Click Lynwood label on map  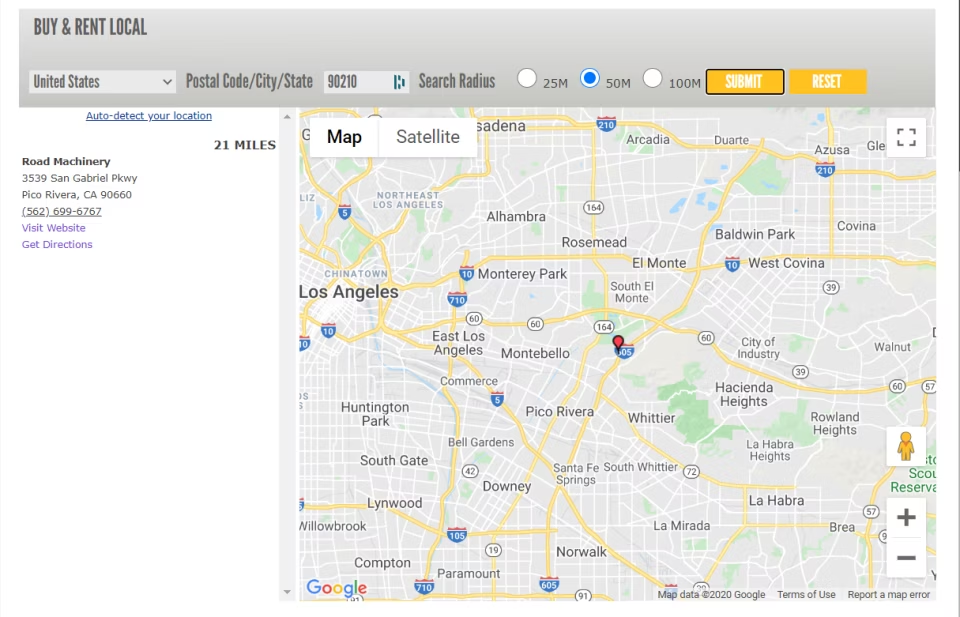[x=394, y=503]
